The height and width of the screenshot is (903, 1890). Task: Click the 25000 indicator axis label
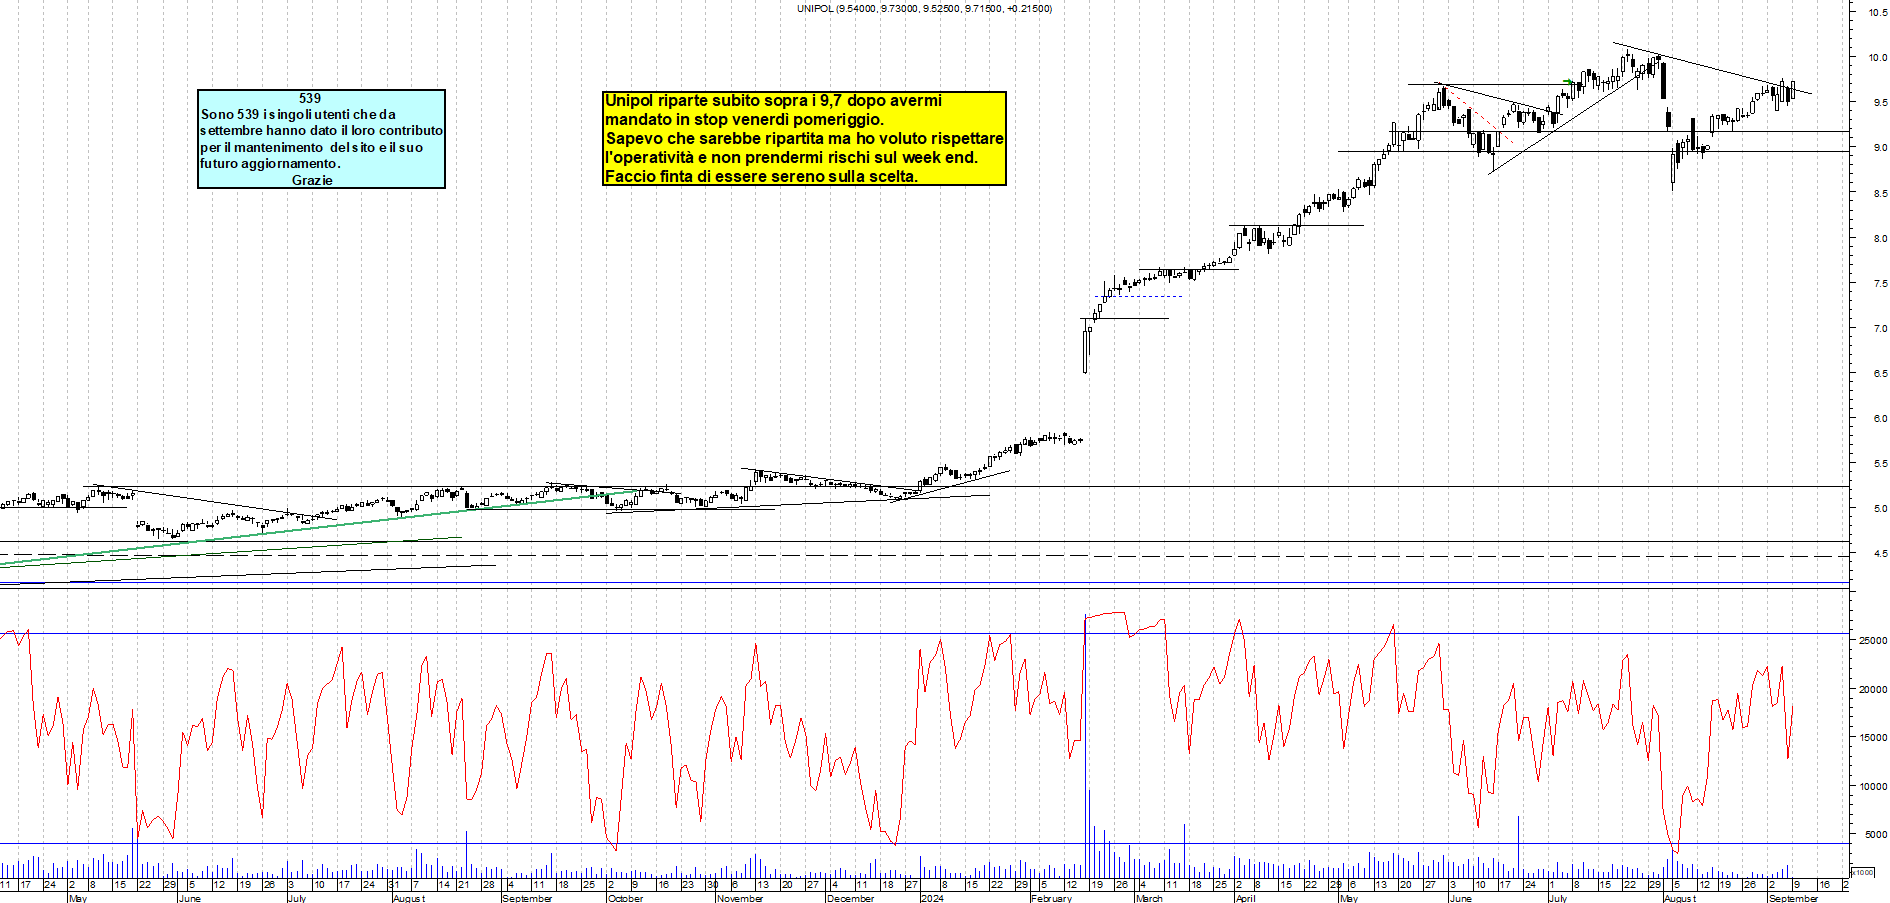pyautogui.click(x=1873, y=640)
